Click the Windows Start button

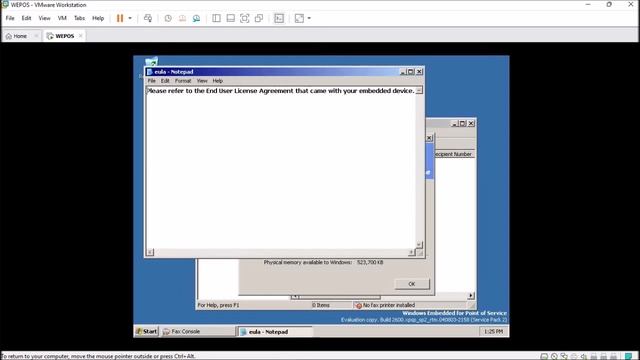tap(147, 331)
